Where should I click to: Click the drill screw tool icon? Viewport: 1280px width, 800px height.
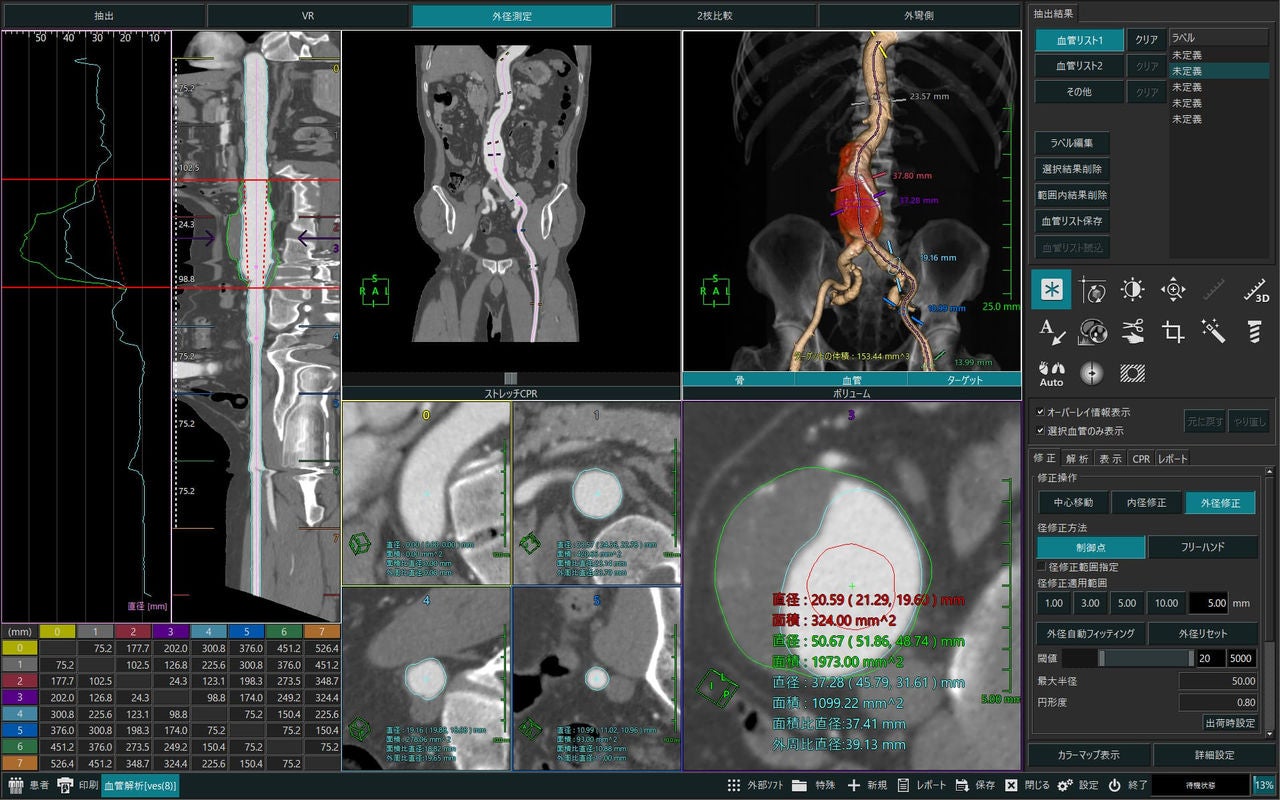coord(1255,331)
